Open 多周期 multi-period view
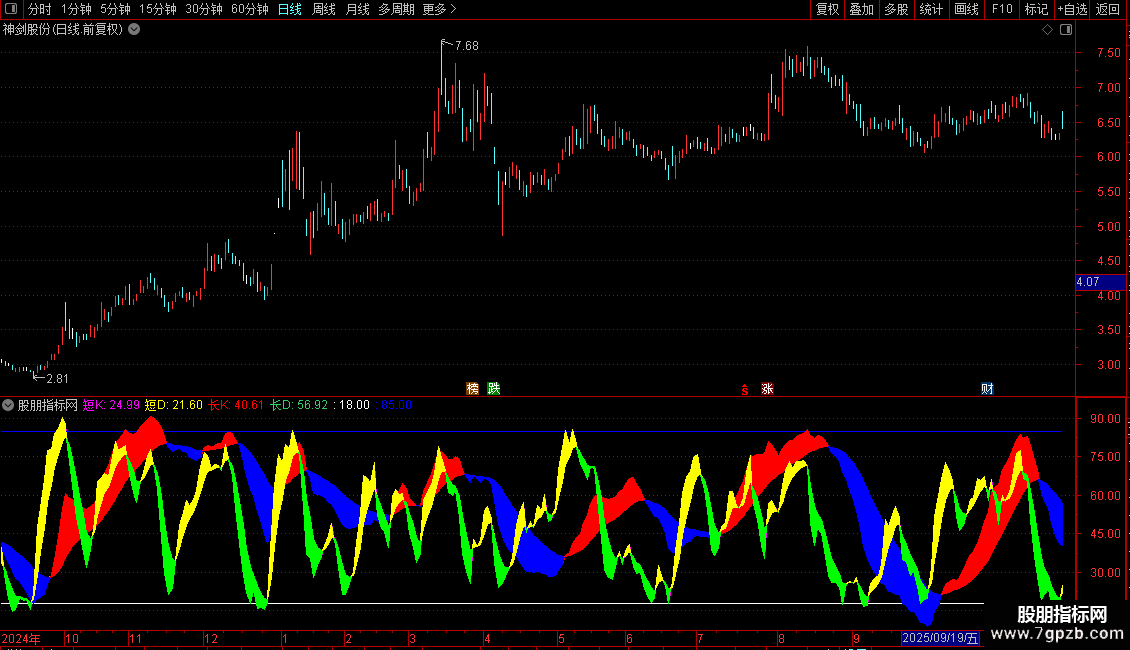 coord(396,9)
